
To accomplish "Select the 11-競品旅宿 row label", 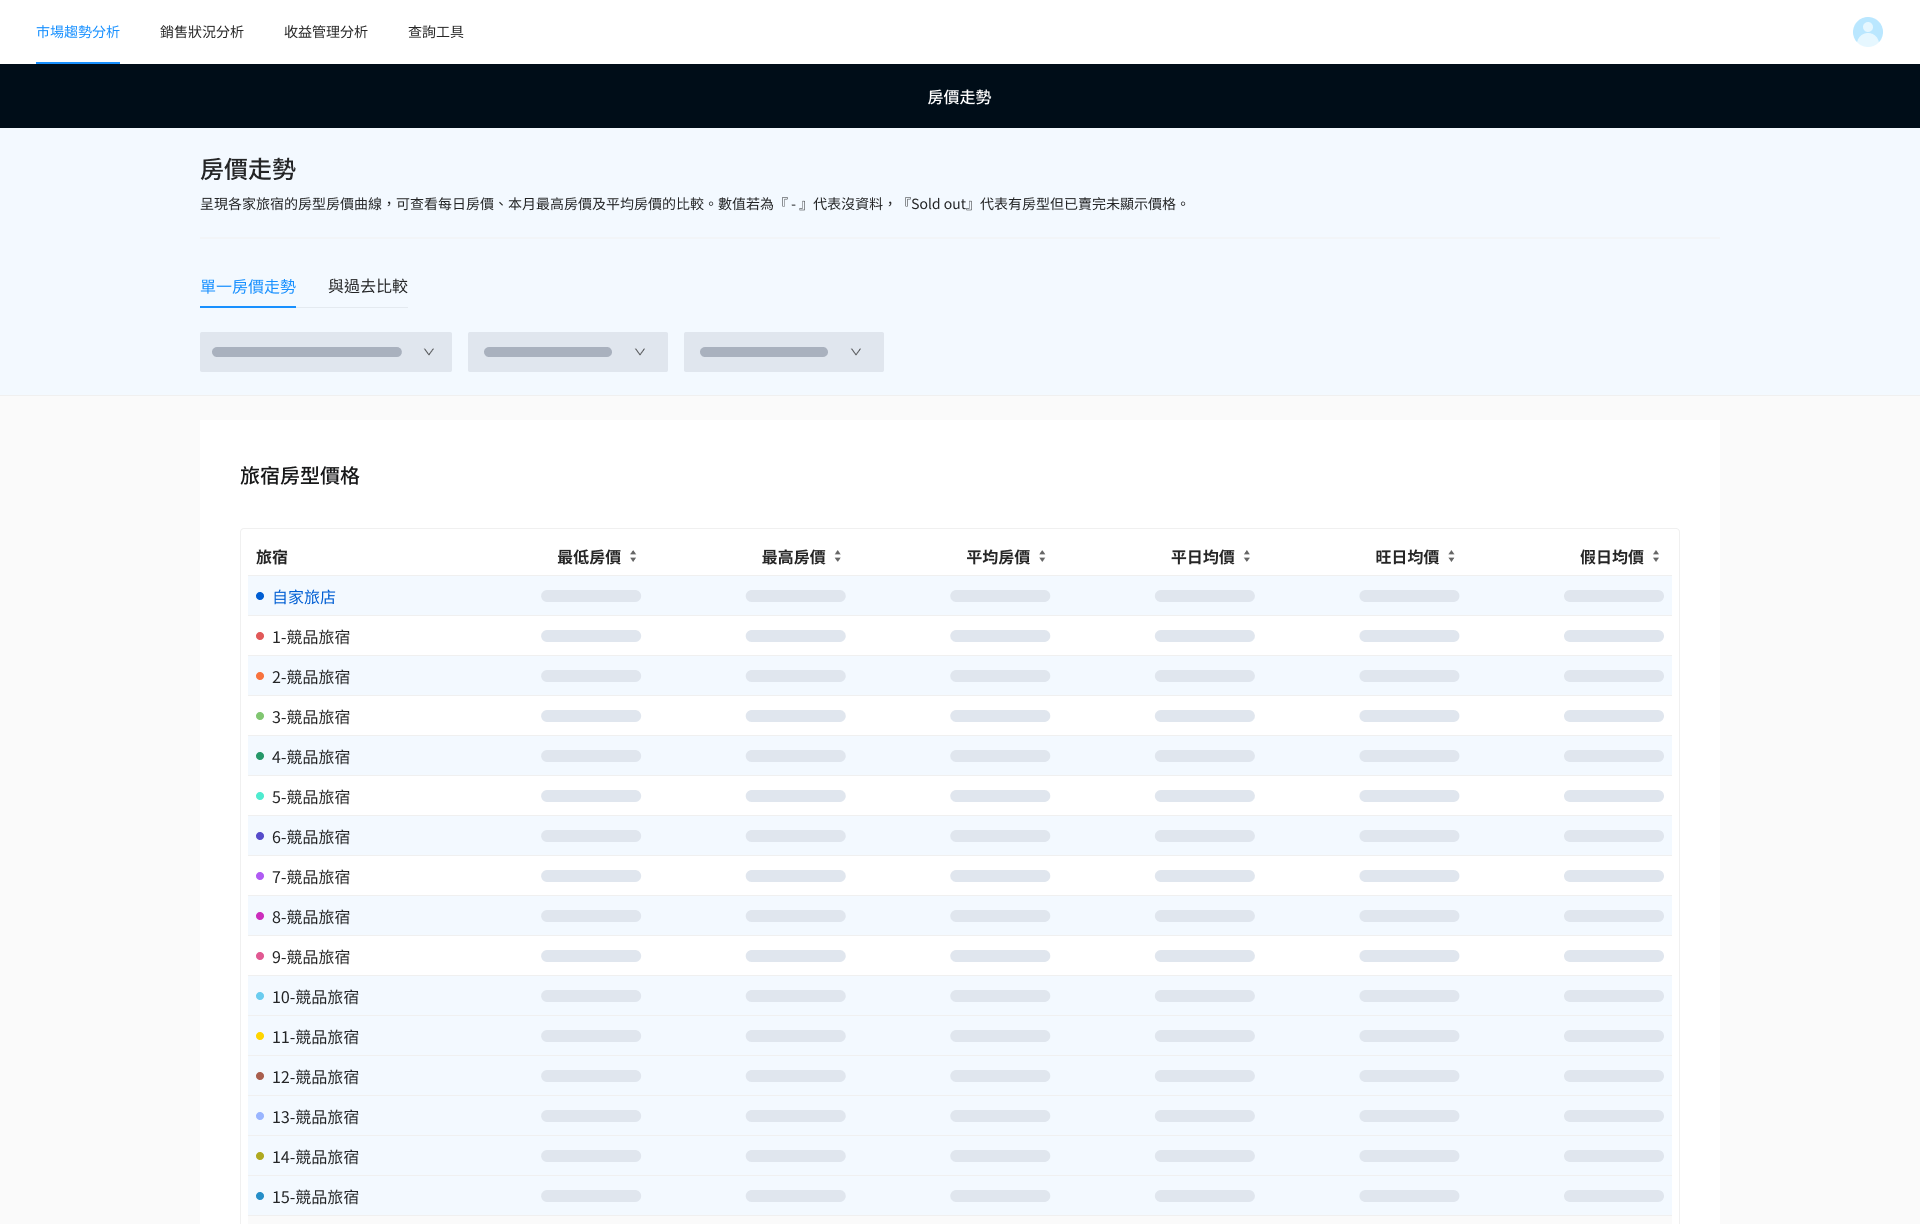I will pyautogui.click(x=315, y=1037).
